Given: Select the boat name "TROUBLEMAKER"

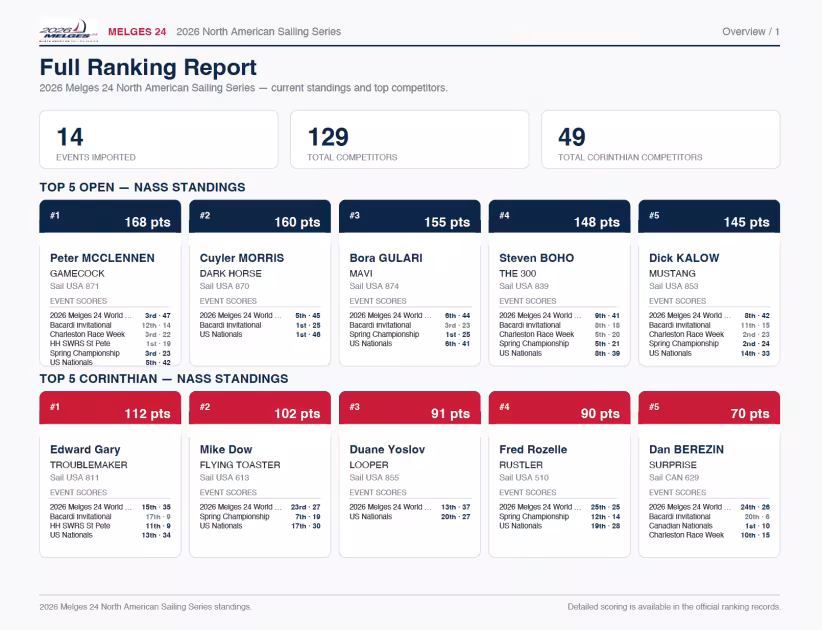Looking at the screenshot, I should tap(89, 464).
